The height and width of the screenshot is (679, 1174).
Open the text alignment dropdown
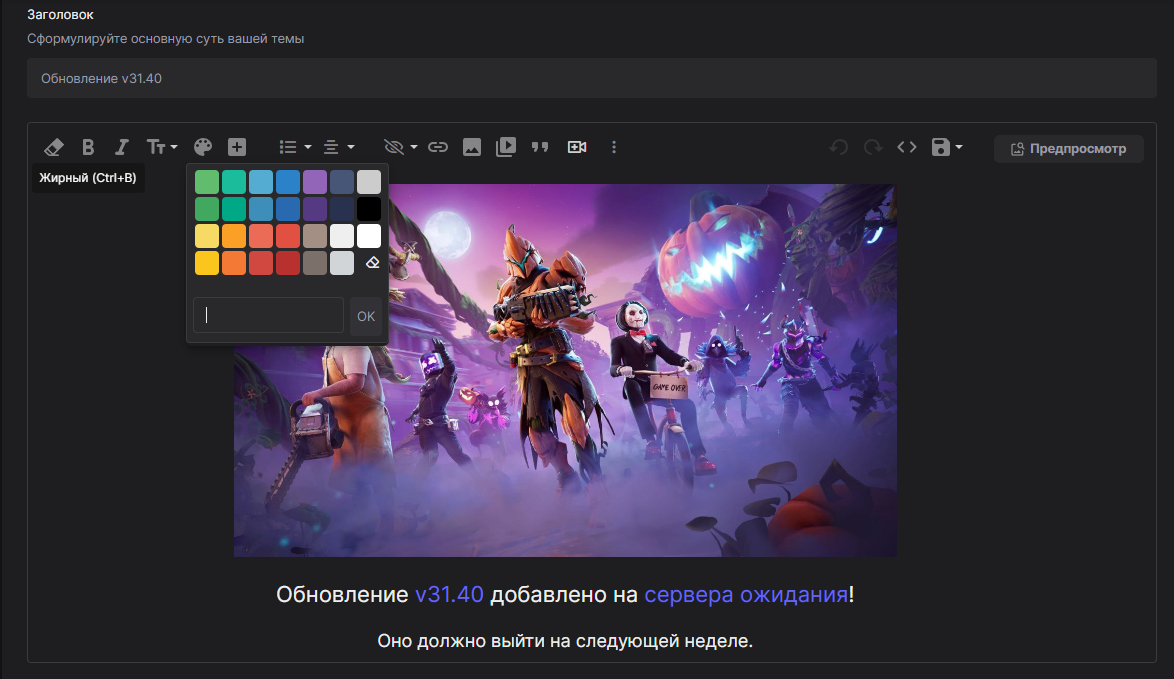pyautogui.click(x=338, y=147)
